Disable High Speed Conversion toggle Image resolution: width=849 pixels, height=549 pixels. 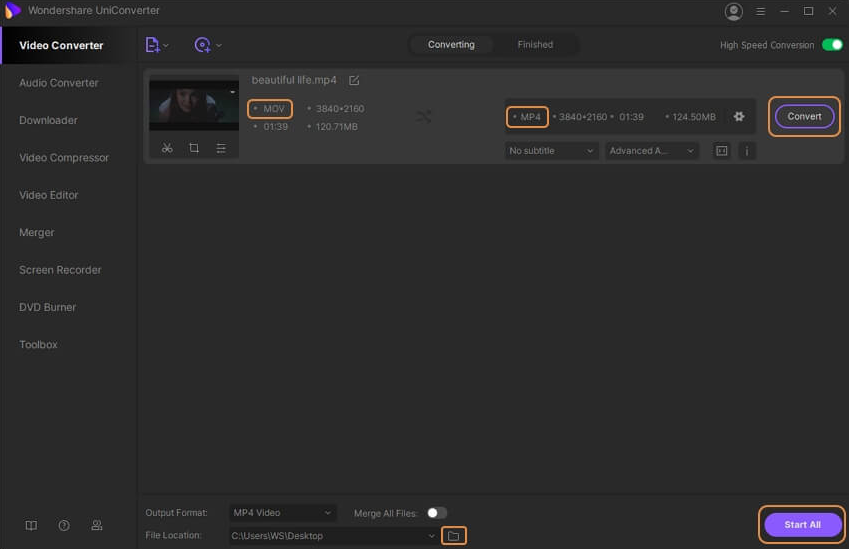[831, 45]
